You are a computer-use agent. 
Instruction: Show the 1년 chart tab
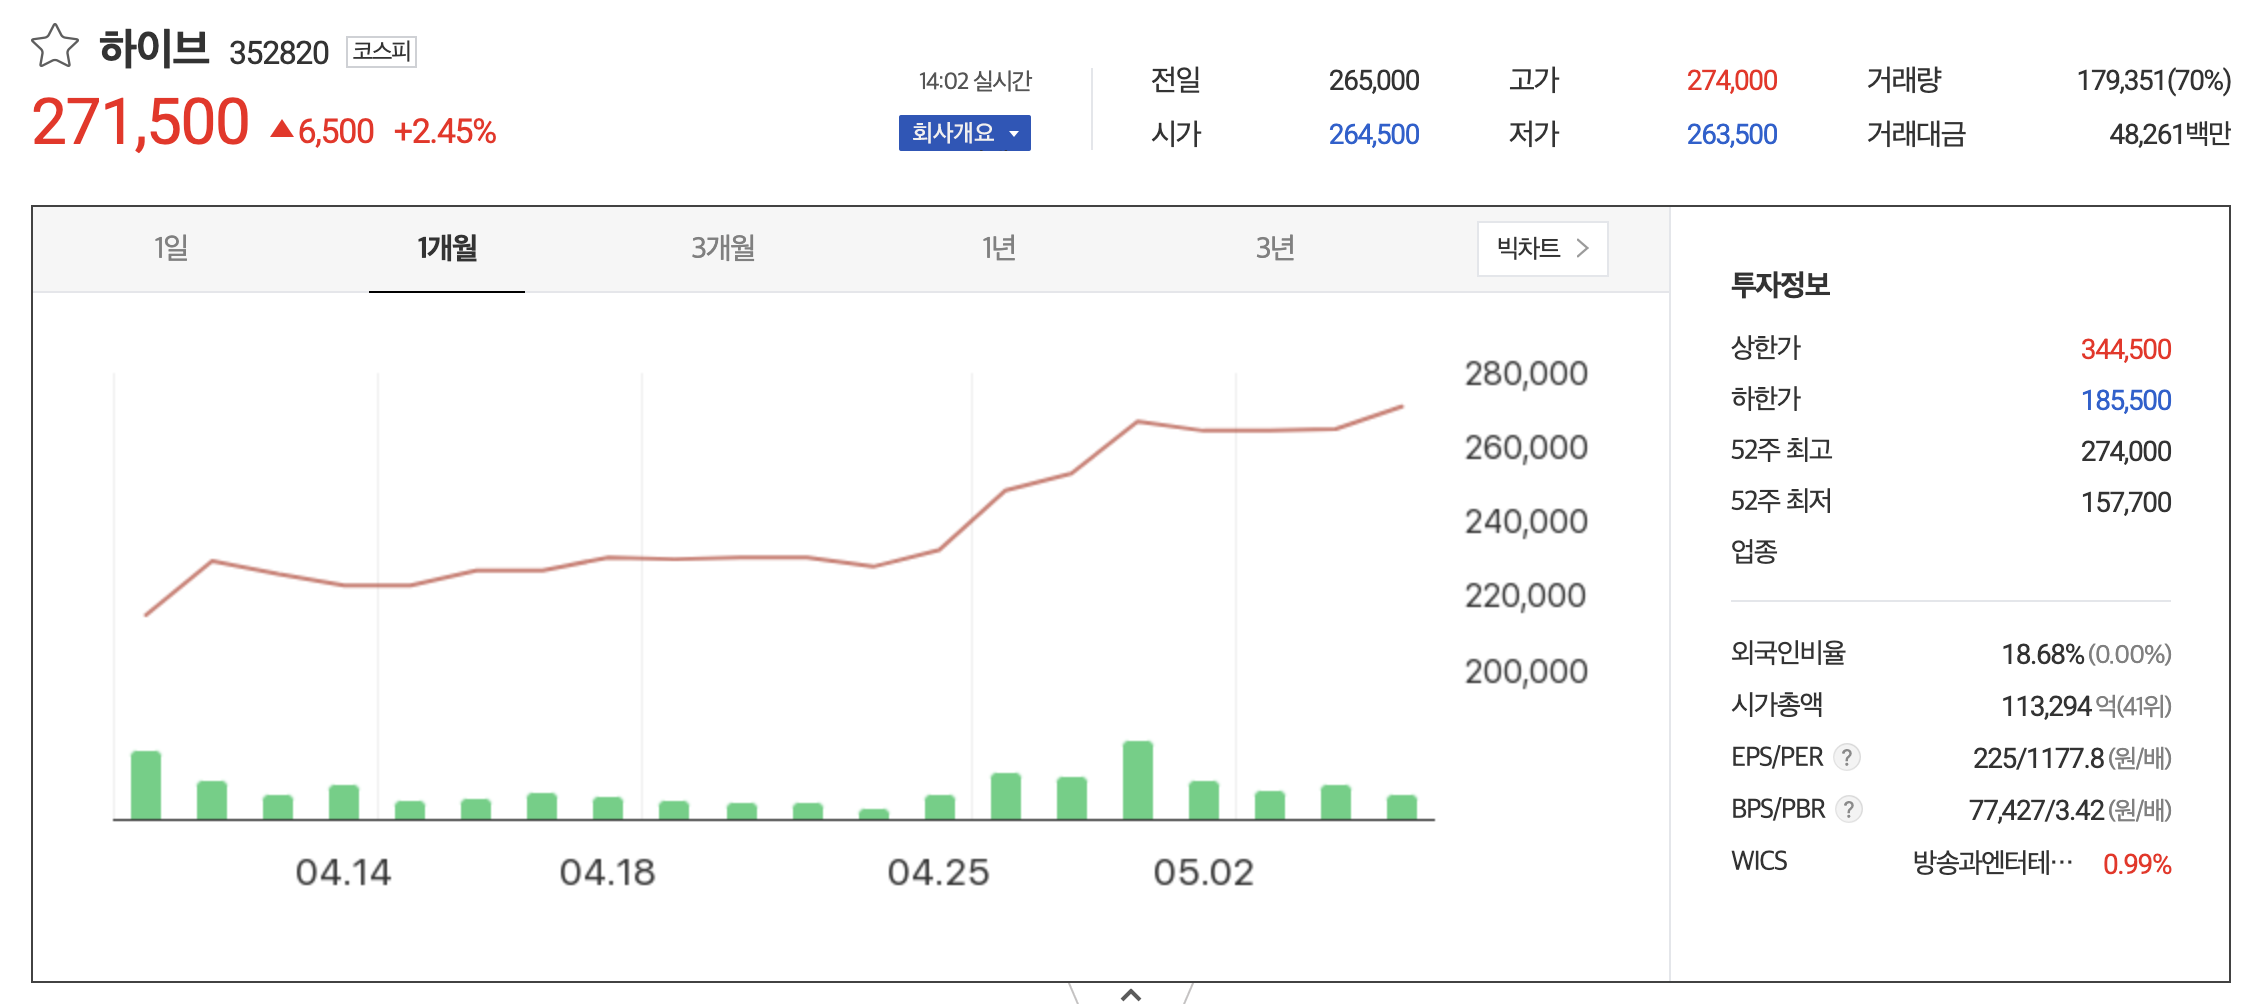[999, 248]
